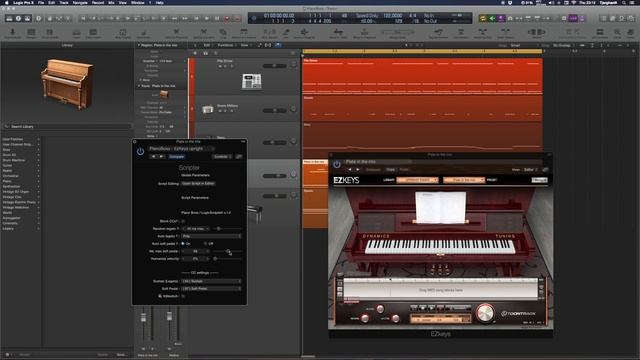Open Quick Help with the question mark button

coord(38,18)
